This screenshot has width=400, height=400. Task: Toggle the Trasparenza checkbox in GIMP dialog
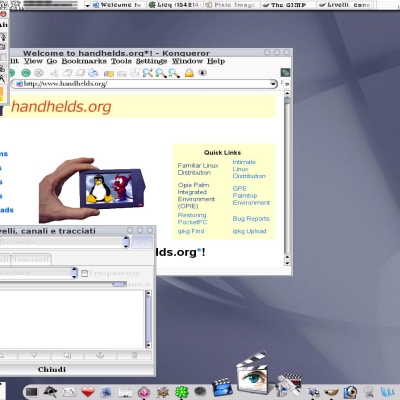(84, 273)
